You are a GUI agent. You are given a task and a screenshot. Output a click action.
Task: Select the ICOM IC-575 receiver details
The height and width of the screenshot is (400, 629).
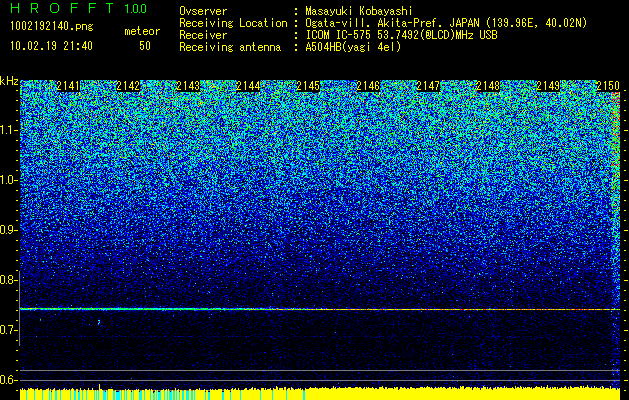pos(402,35)
